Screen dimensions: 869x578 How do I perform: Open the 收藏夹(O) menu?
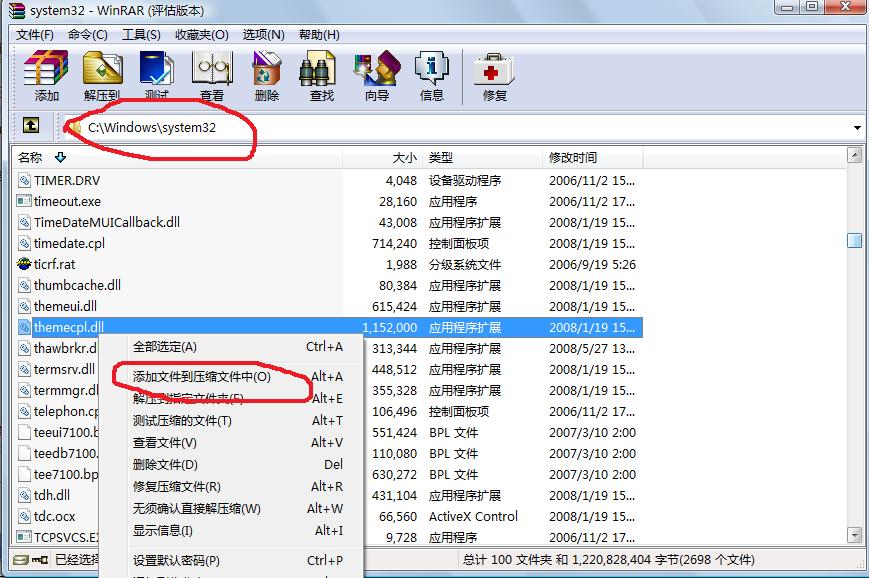tap(202, 35)
